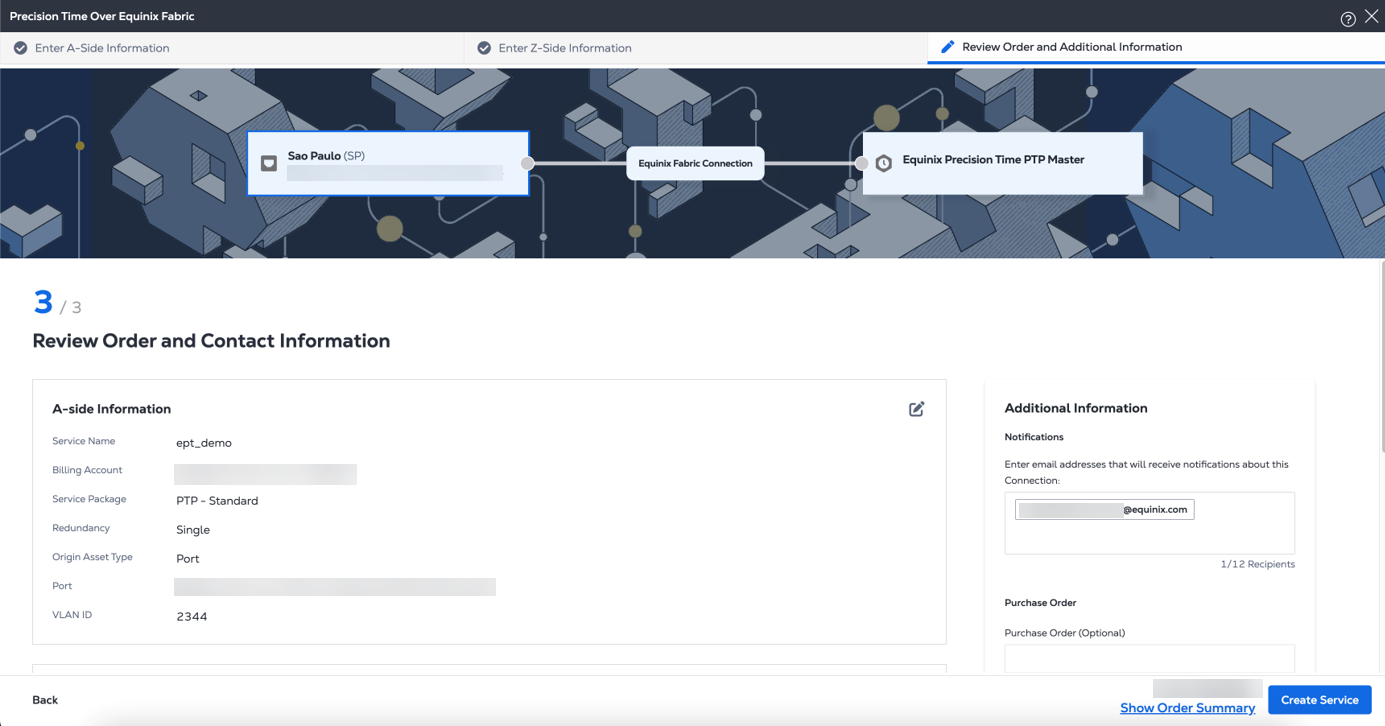Click the PTP - Standard service package value
The image size is (1385, 726).
[x=217, y=501]
